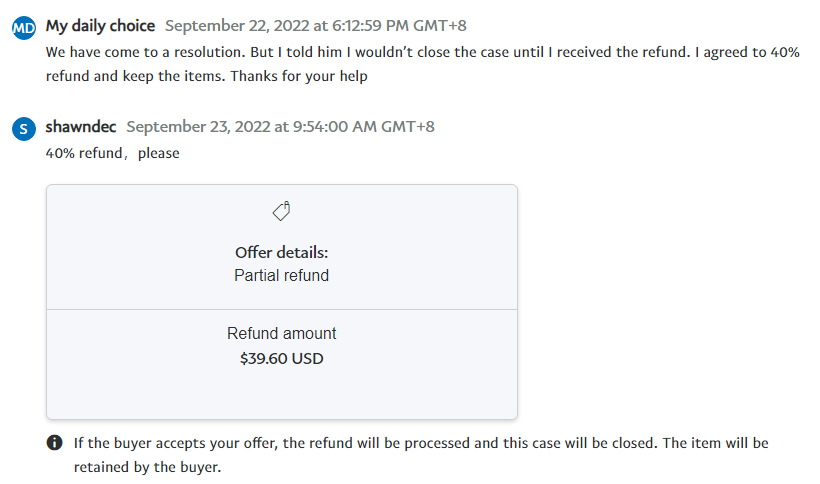Select the "40% refund, please" message
Screen dimensions: 820x484
click(113, 153)
